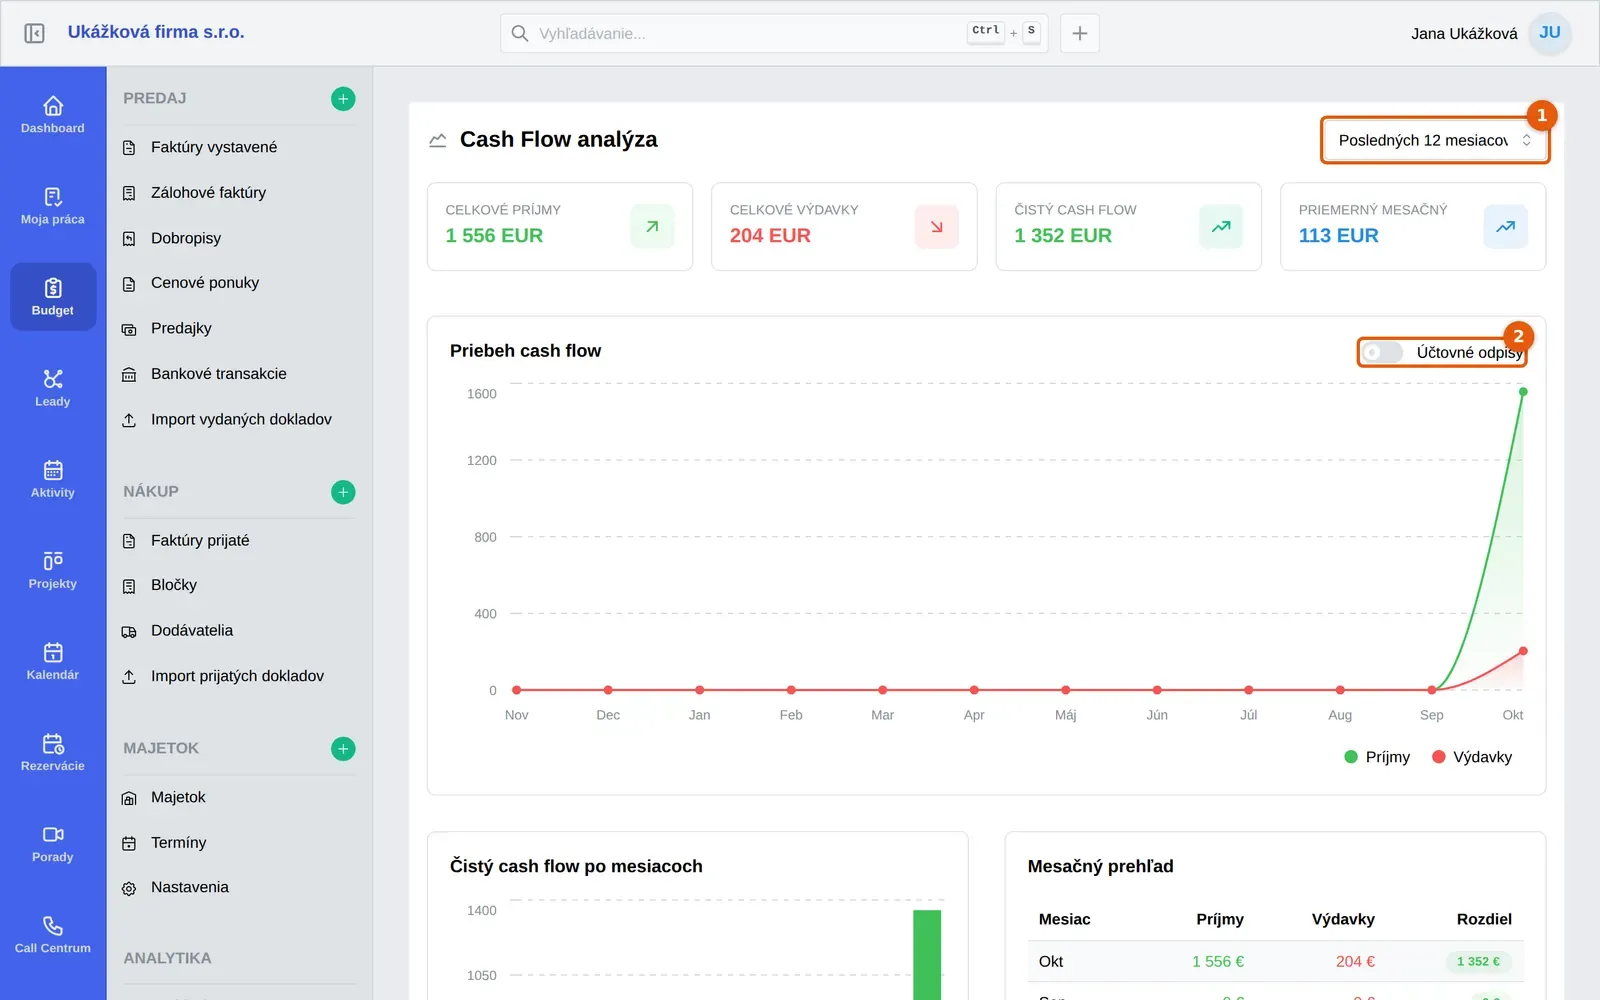Add new item in MAJETOK section
This screenshot has width=1600, height=1000.
pyautogui.click(x=343, y=749)
